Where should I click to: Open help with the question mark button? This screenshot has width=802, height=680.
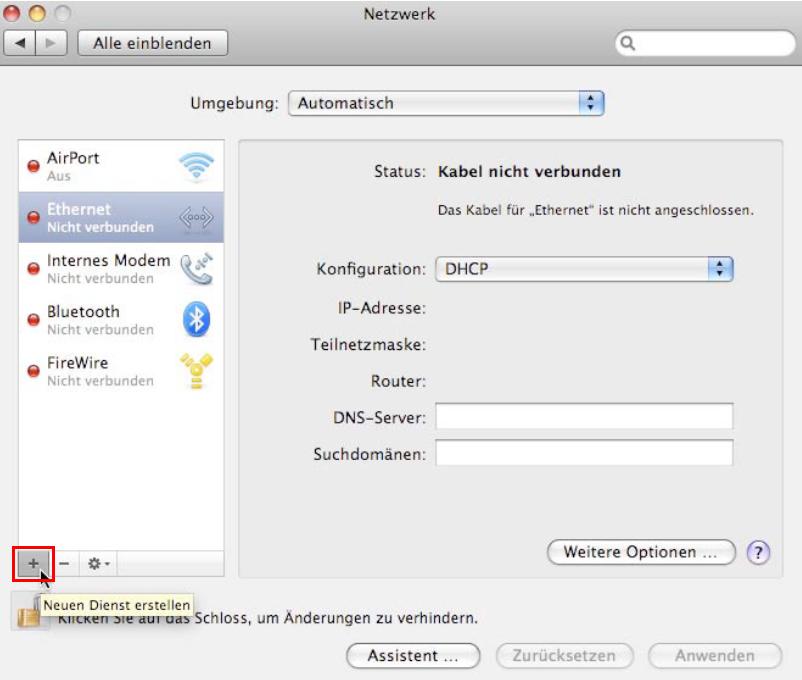pos(758,553)
